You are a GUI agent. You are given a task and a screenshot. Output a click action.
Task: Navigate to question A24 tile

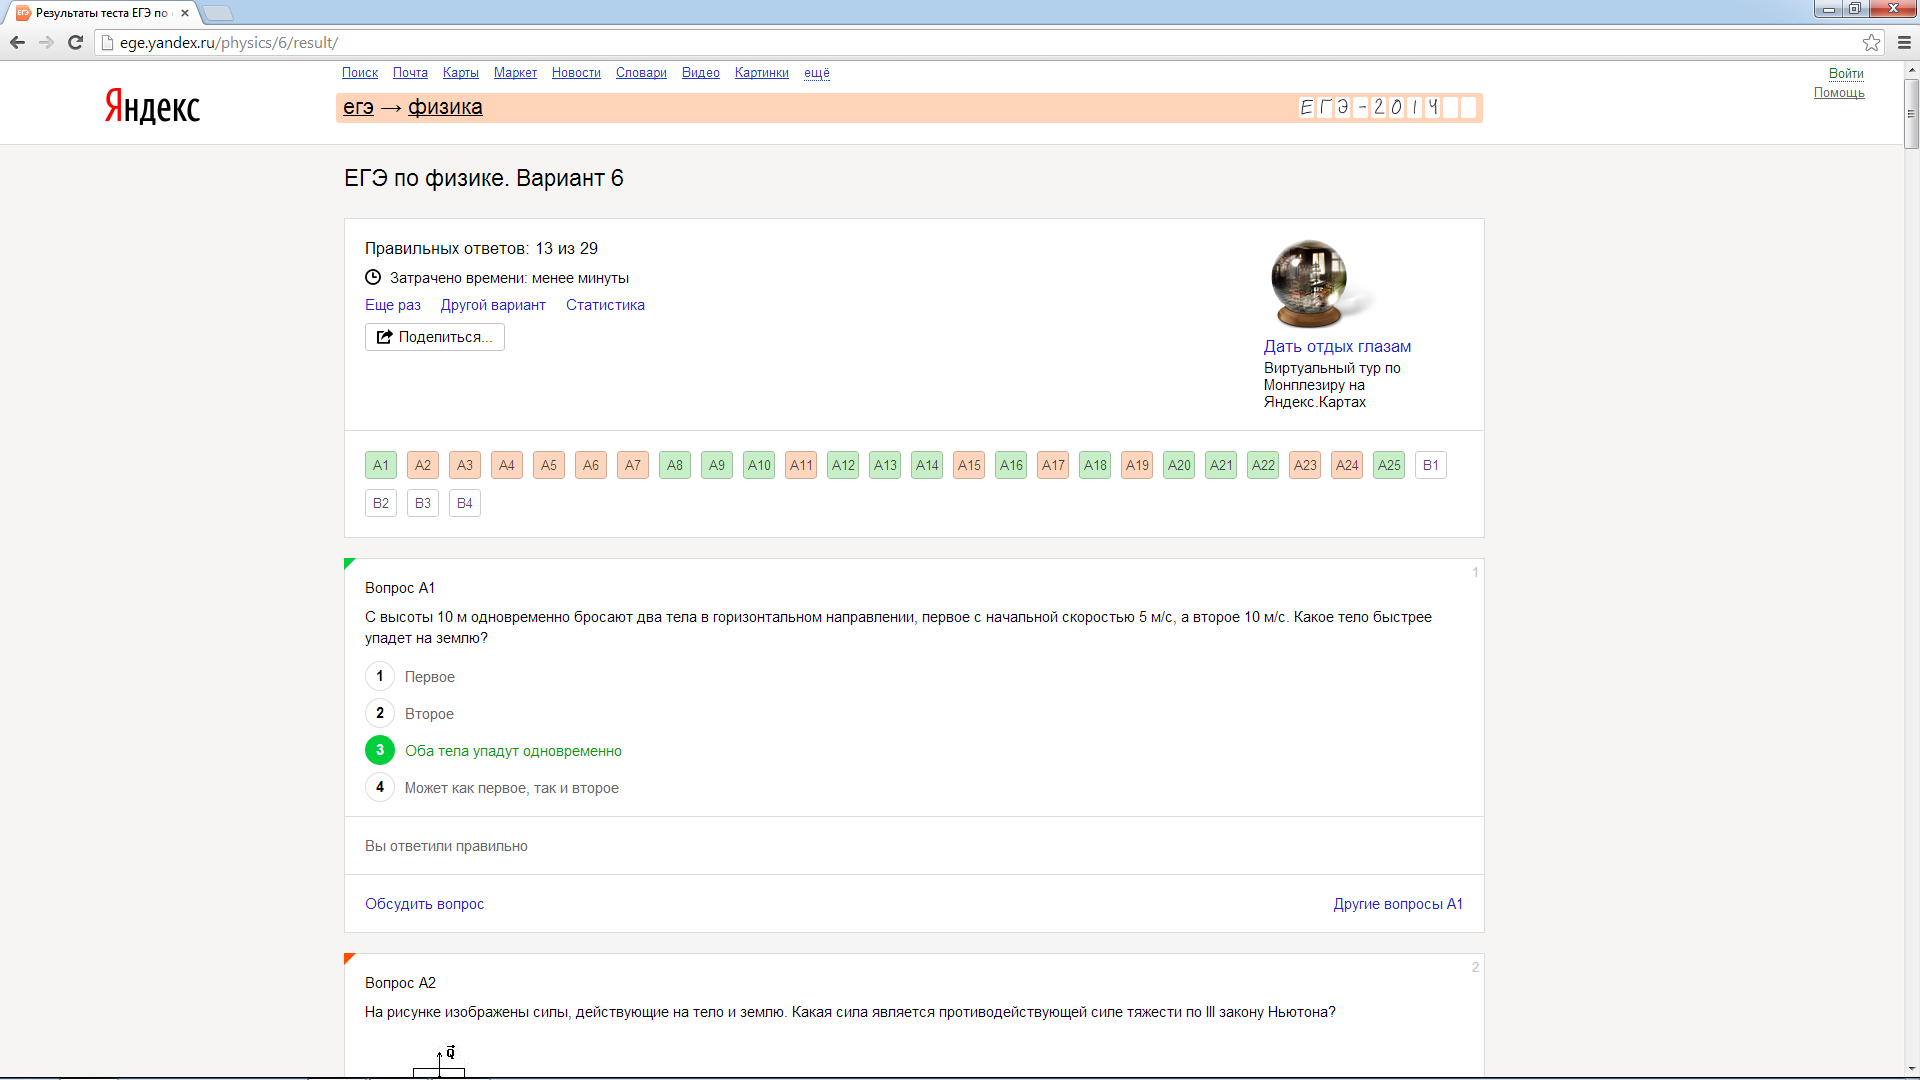click(1347, 465)
